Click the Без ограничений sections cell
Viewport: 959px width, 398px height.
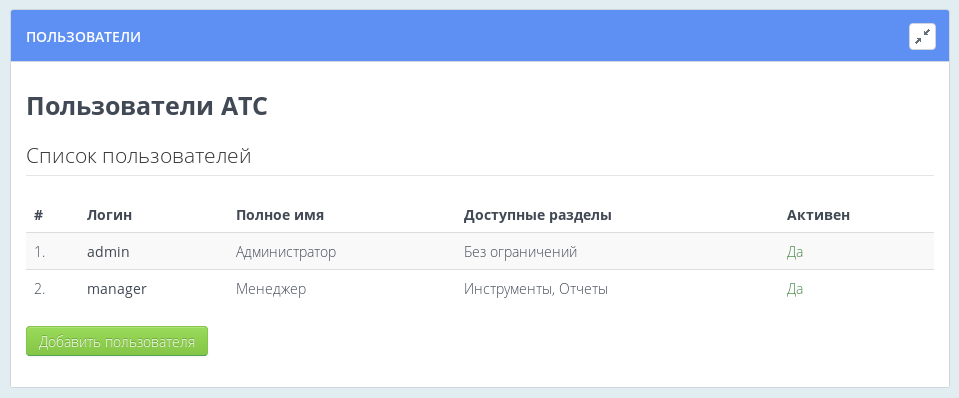520,252
